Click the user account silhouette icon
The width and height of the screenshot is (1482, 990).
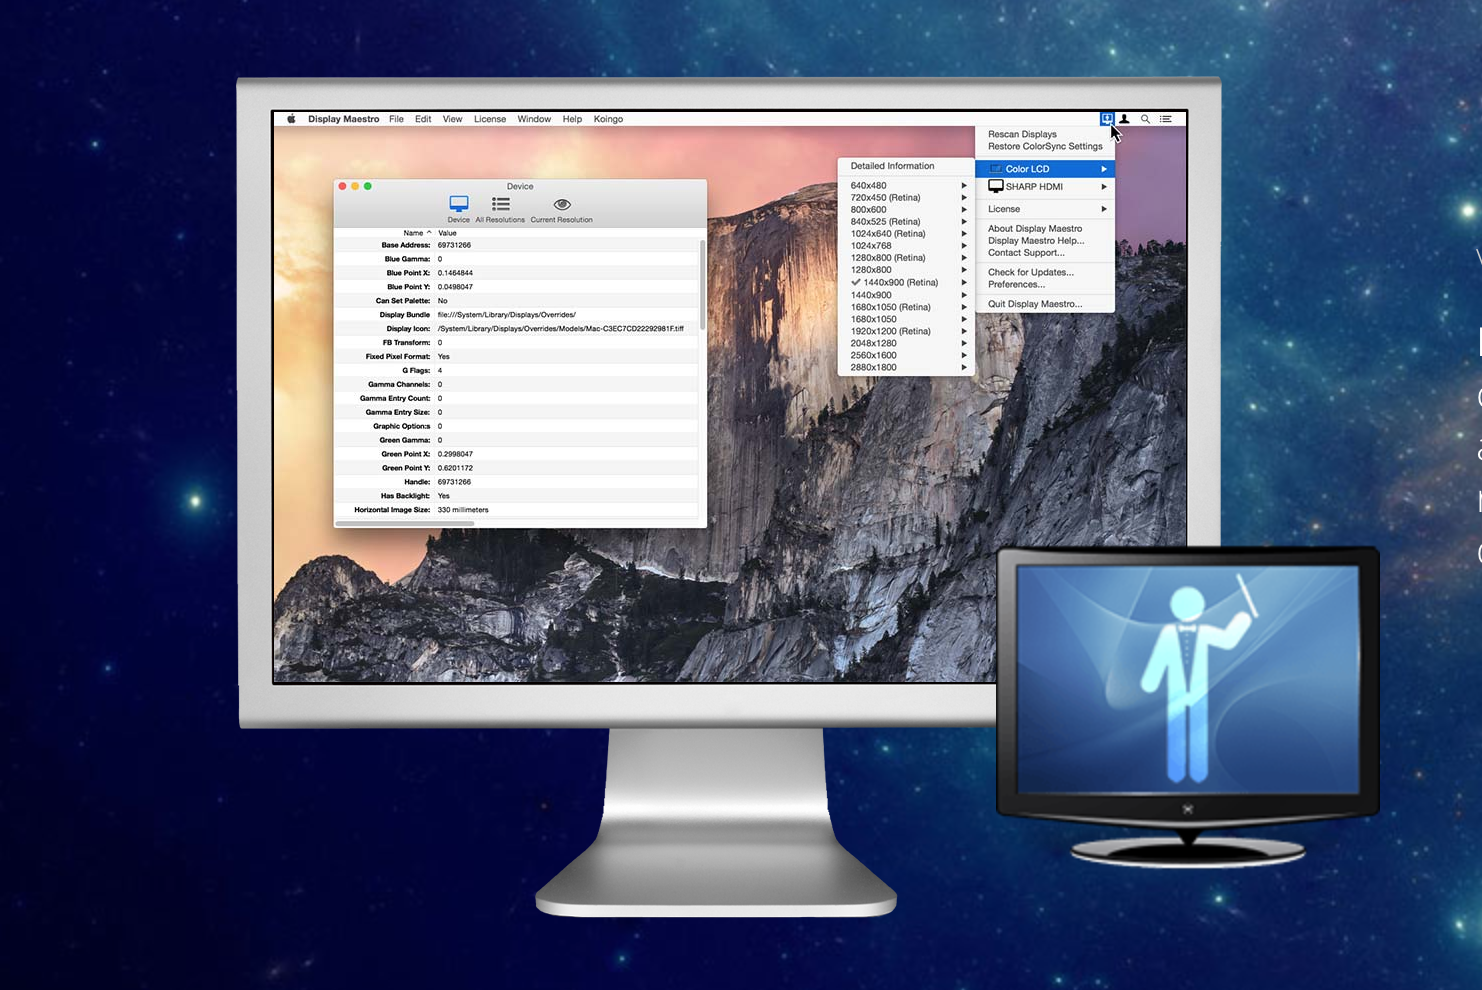(1125, 119)
